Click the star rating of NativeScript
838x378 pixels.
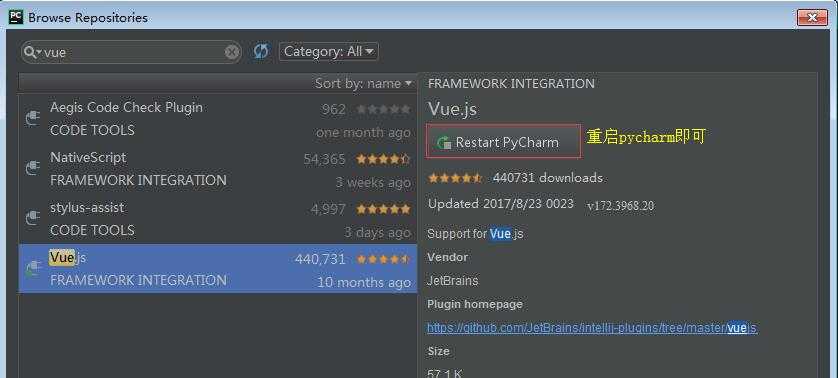tap(383, 159)
